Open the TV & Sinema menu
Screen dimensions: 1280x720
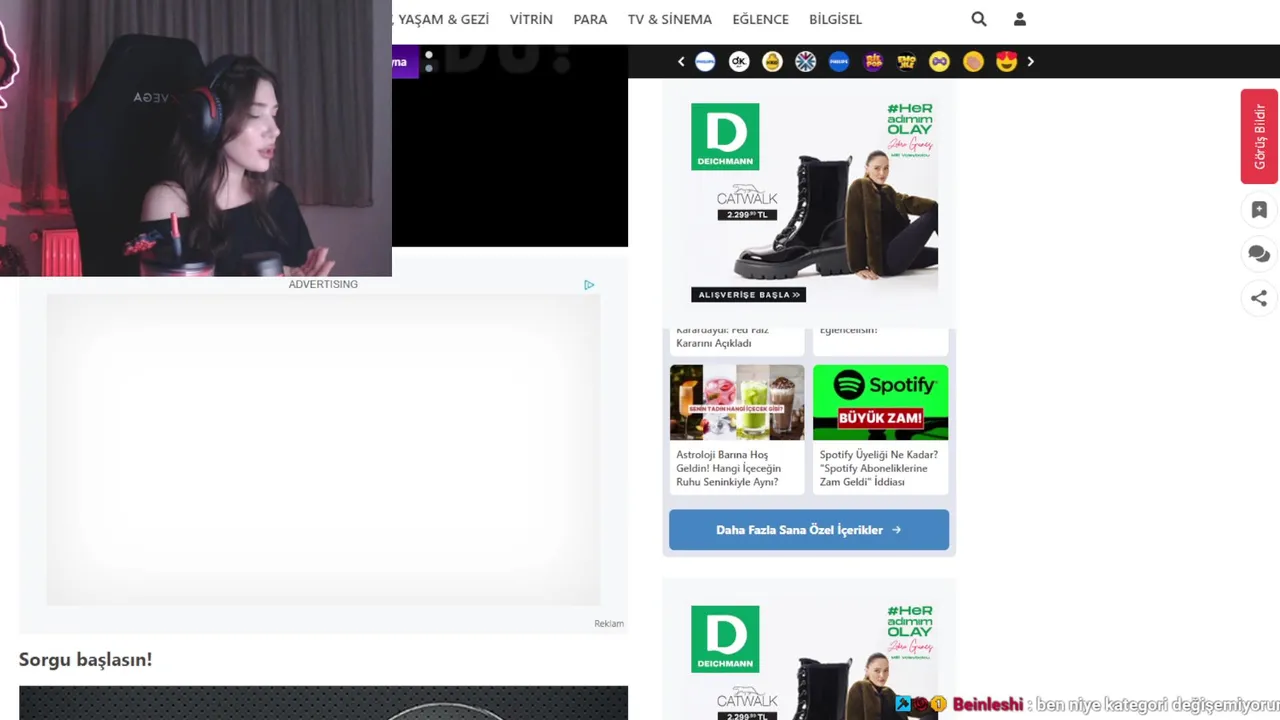670,19
